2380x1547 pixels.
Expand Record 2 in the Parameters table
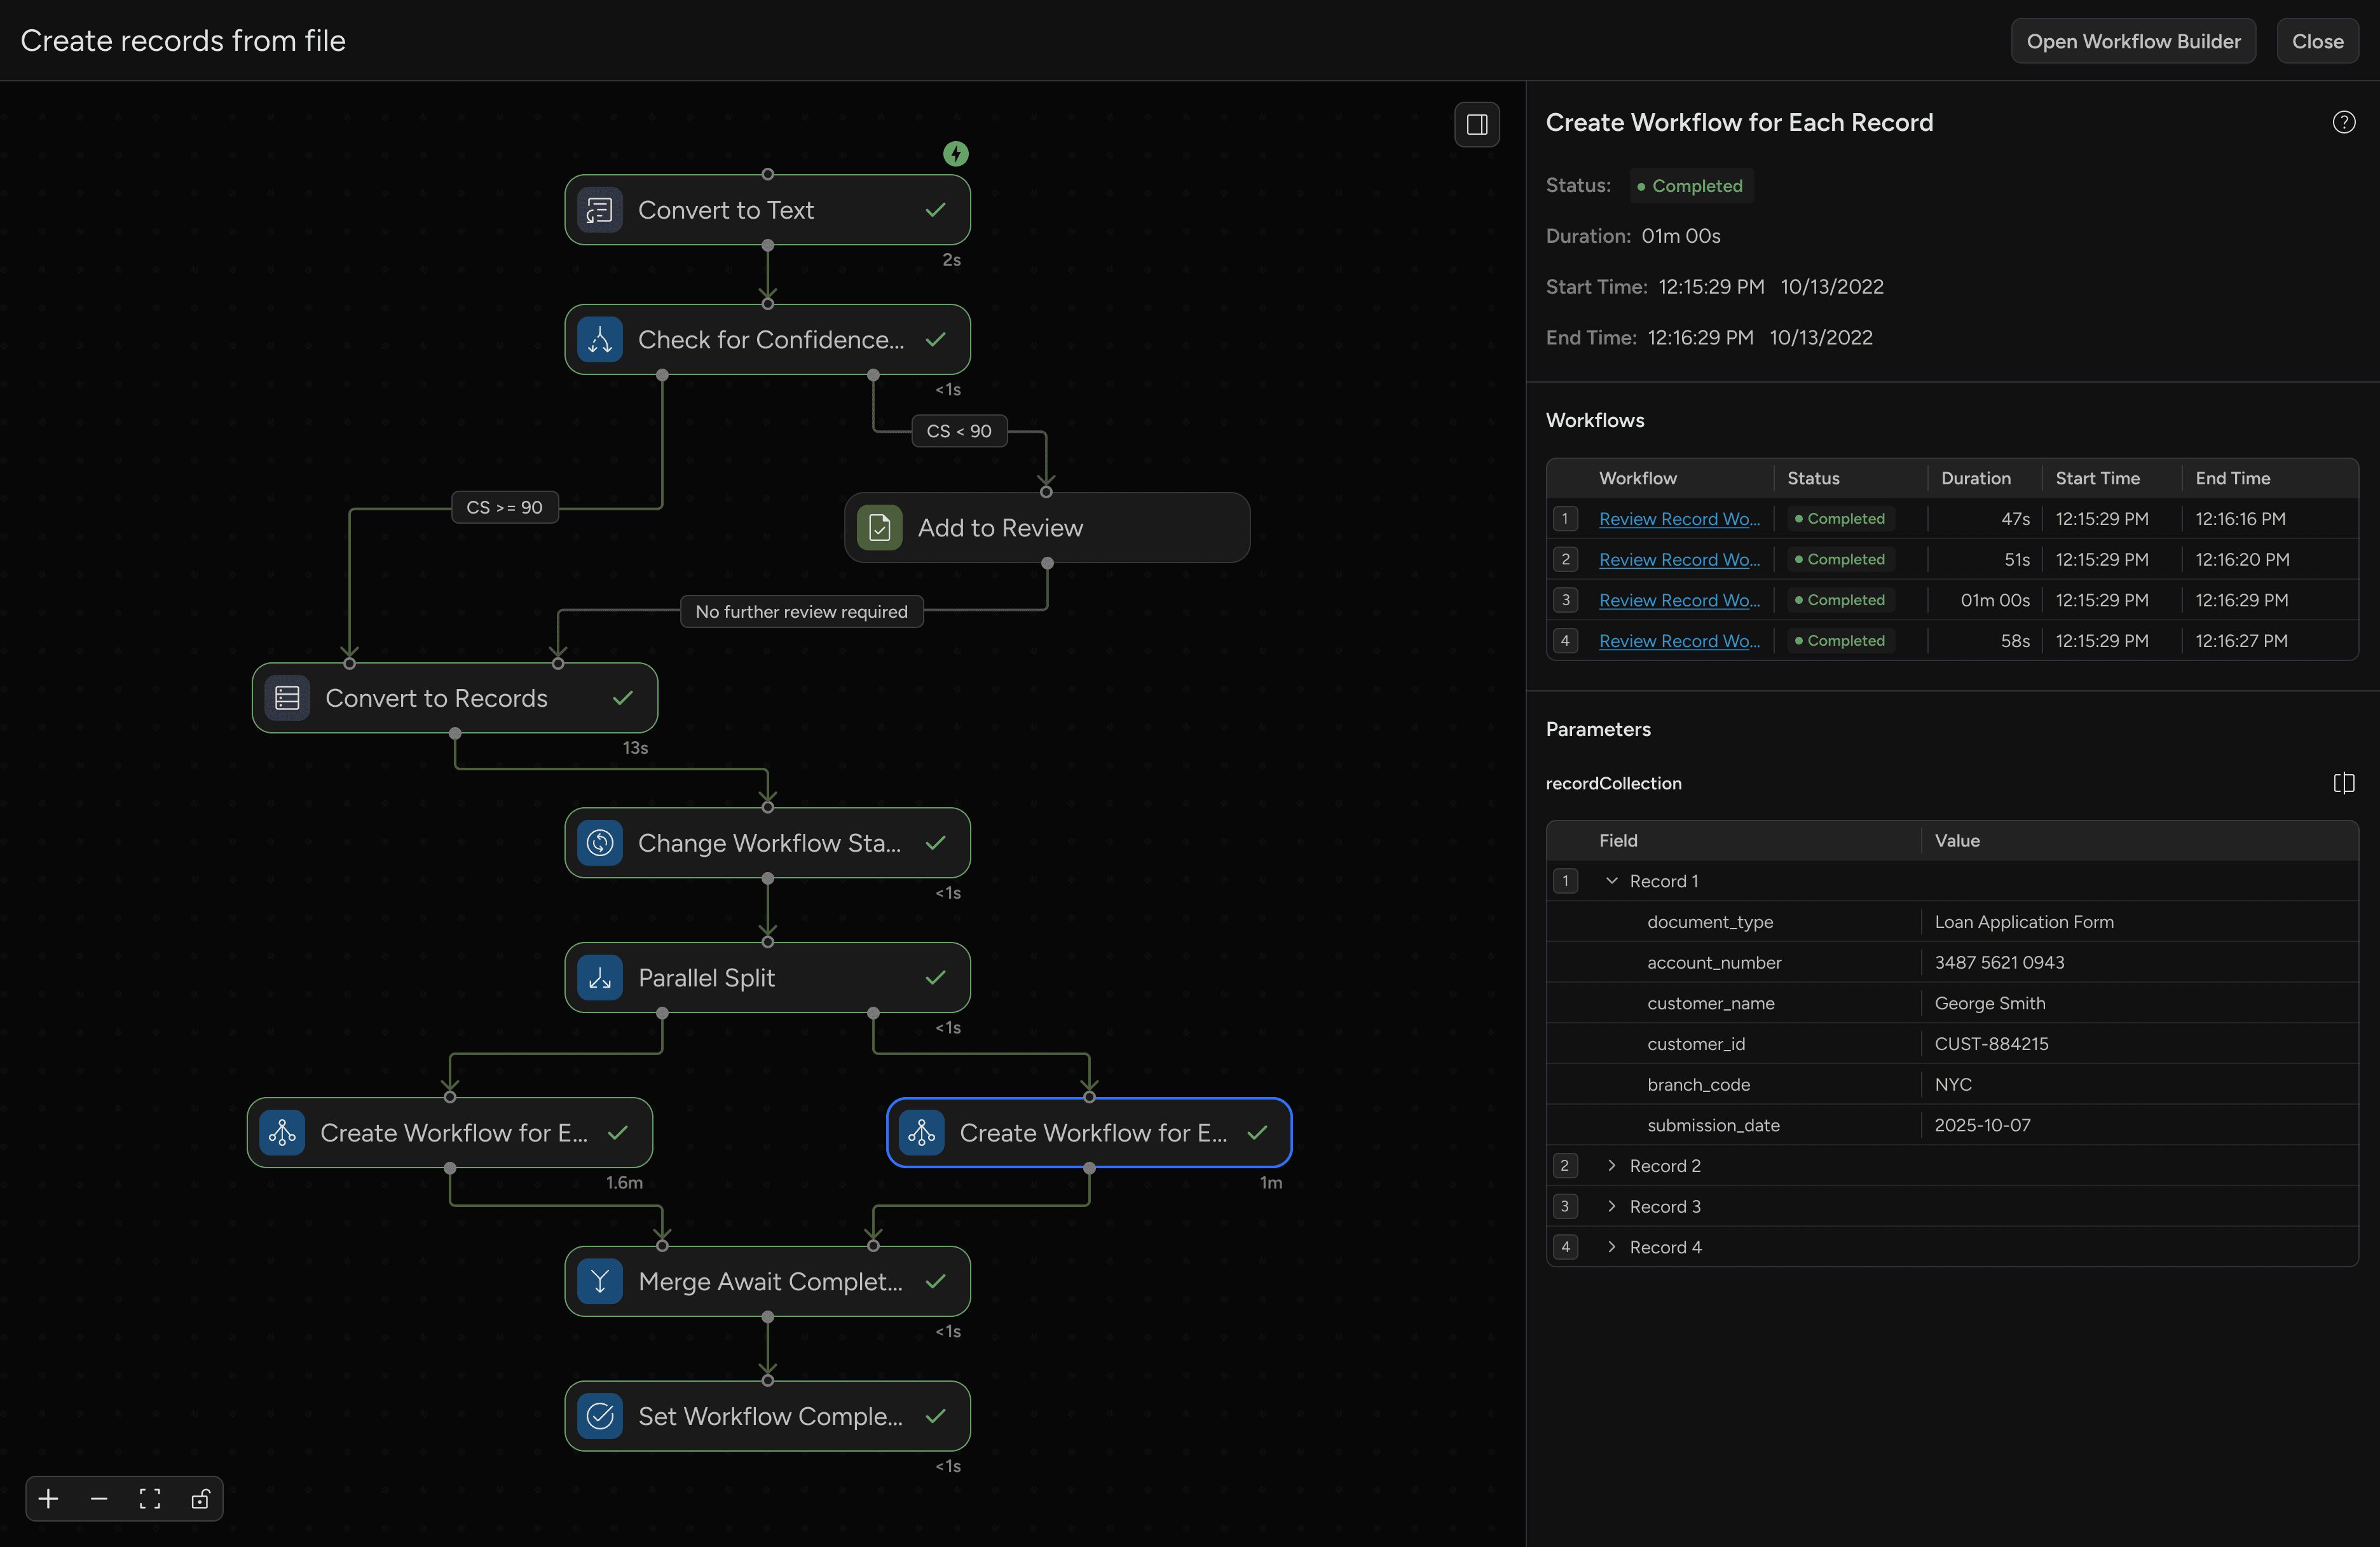click(x=1611, y=1165)
